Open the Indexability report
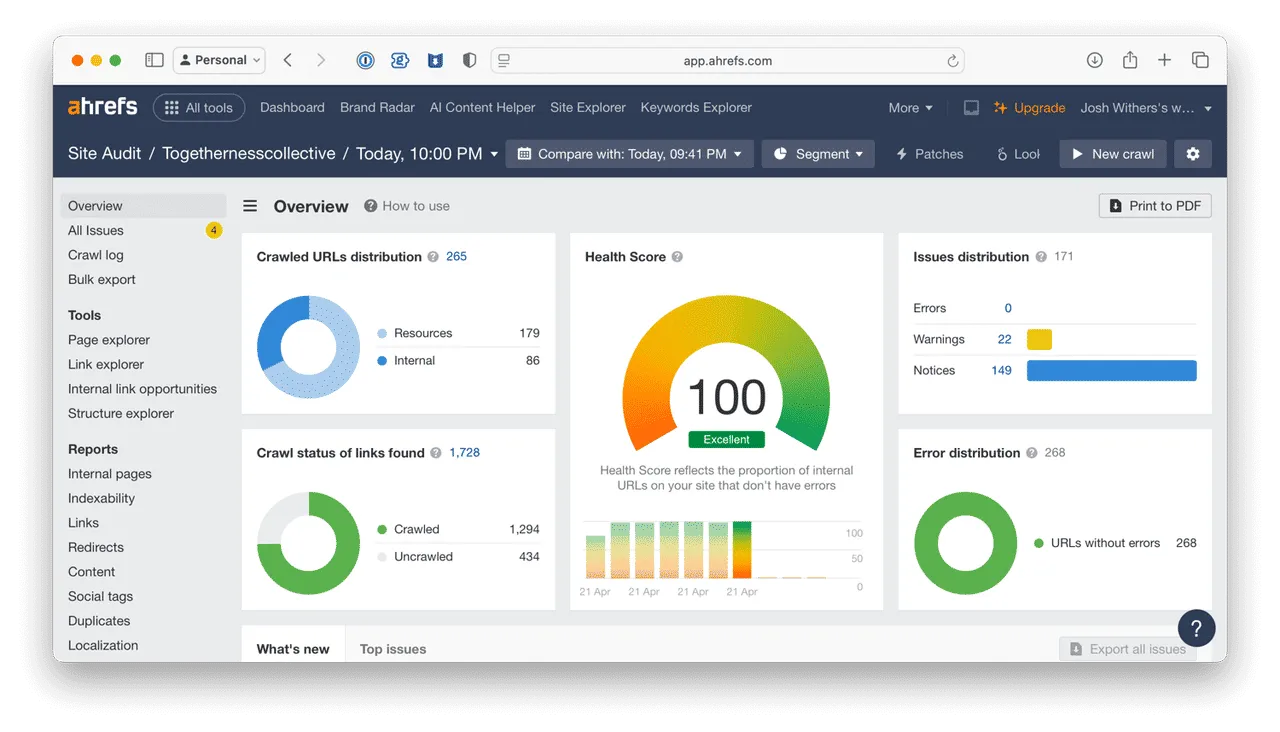1280x732 pixels. 101,498
